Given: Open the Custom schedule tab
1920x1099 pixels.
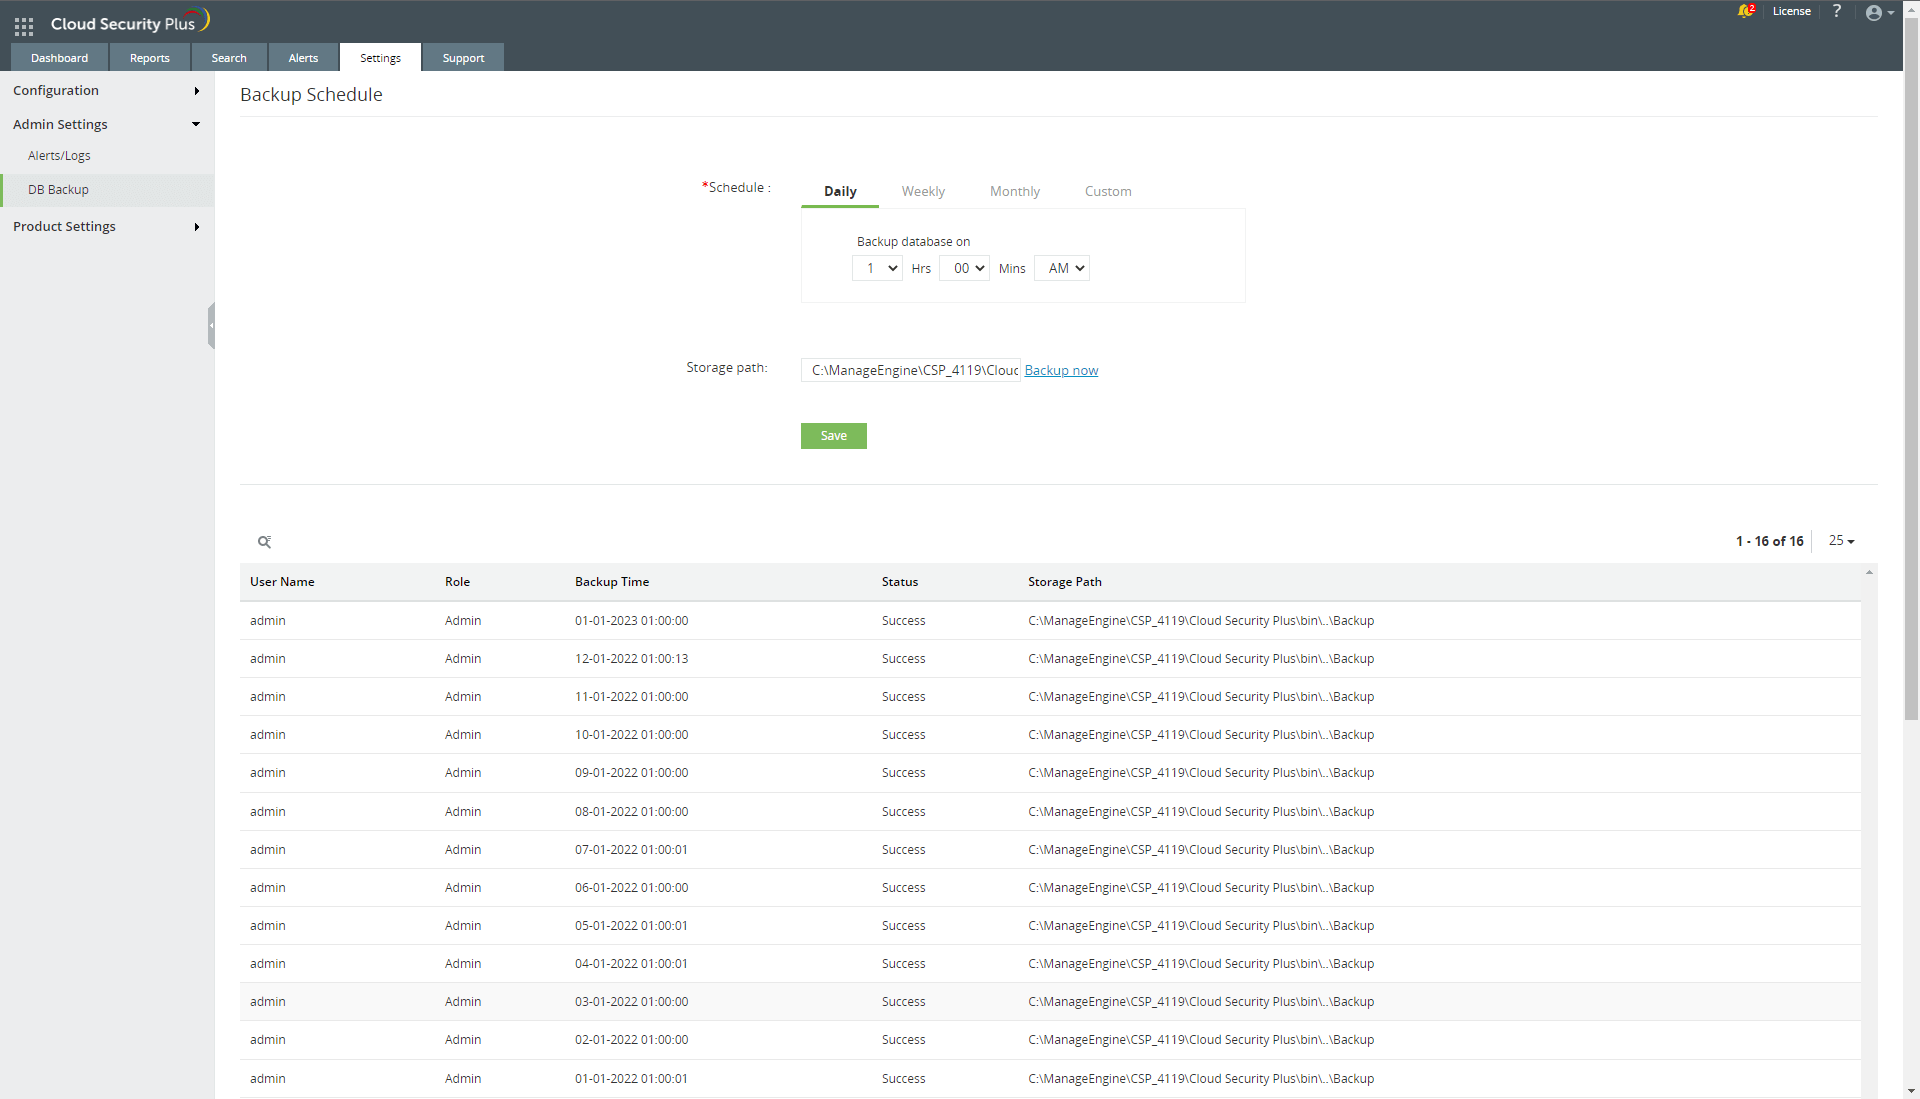Looking at the screenshot, I should click(x=1107, y=191).
